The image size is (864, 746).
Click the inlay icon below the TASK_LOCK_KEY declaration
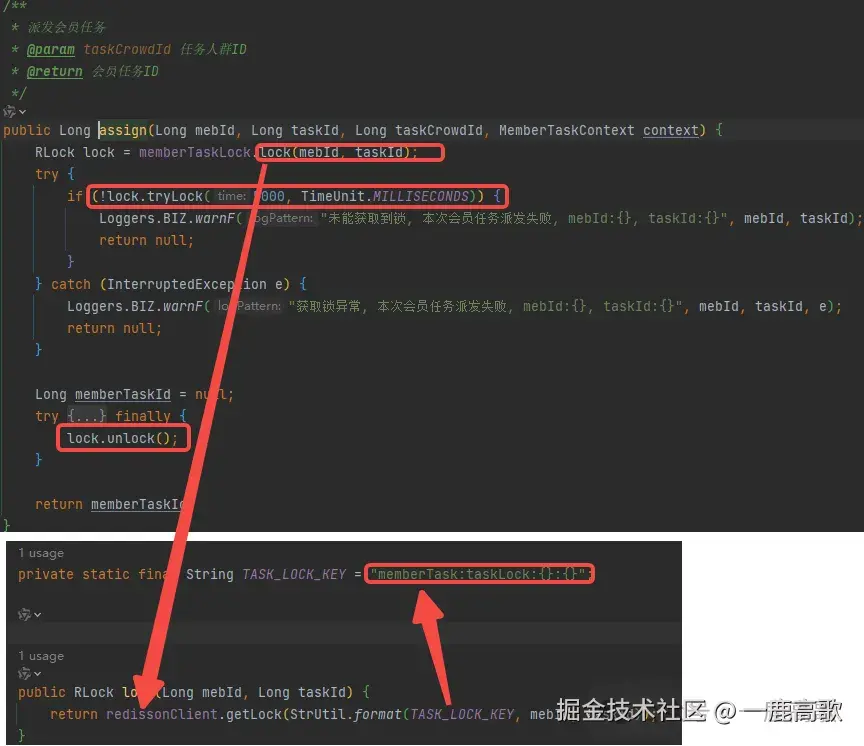29,614
